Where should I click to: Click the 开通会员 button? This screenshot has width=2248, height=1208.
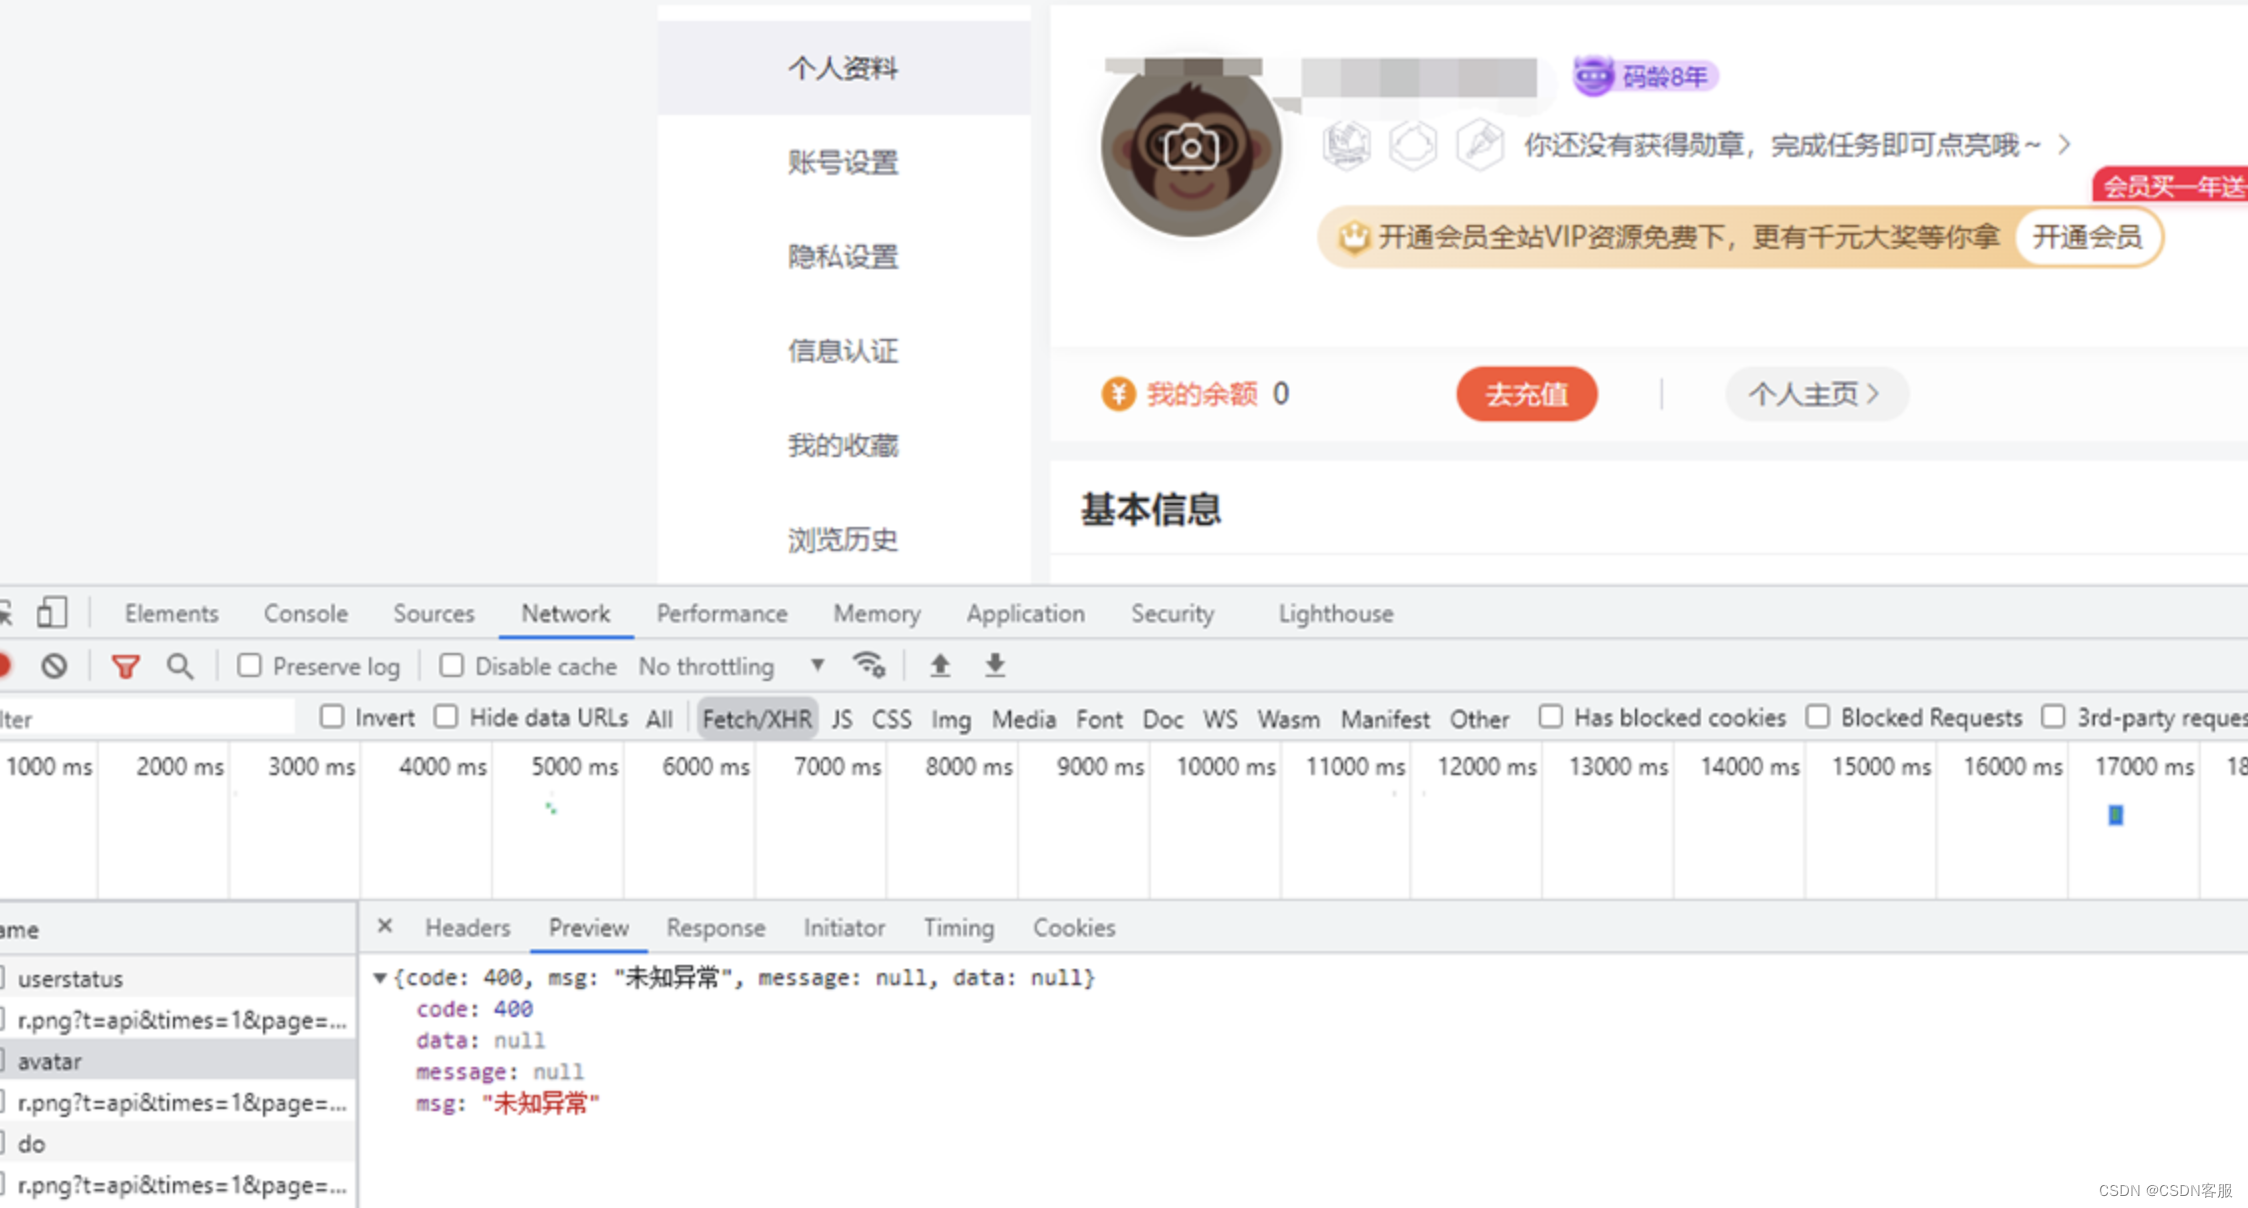2087,237
